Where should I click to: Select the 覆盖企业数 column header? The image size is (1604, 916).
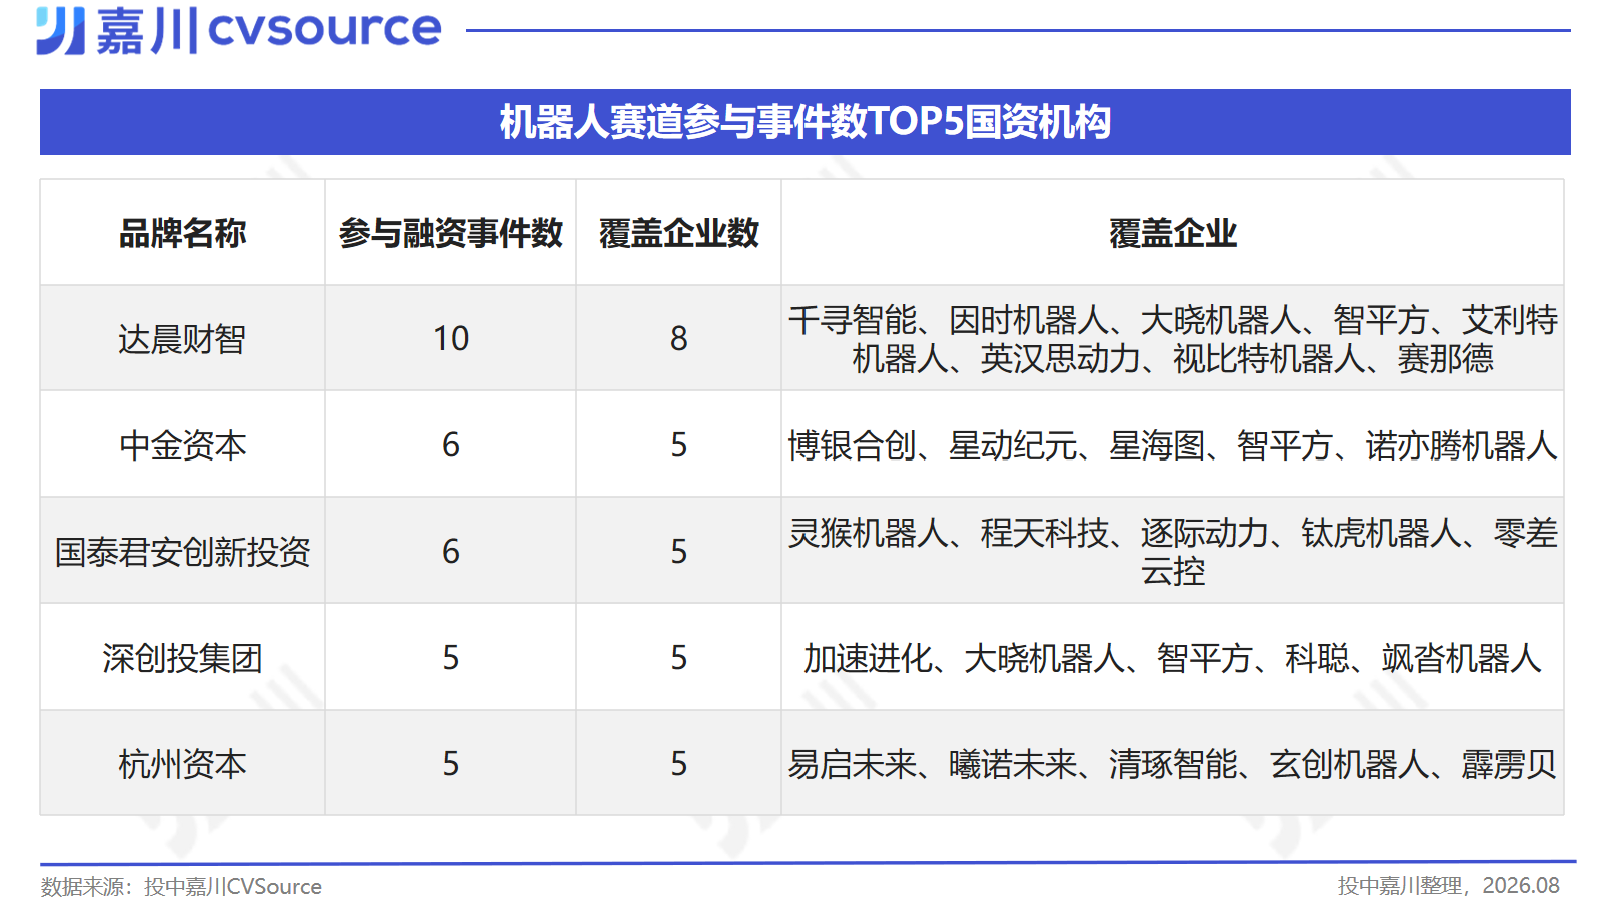click(679, 233)
